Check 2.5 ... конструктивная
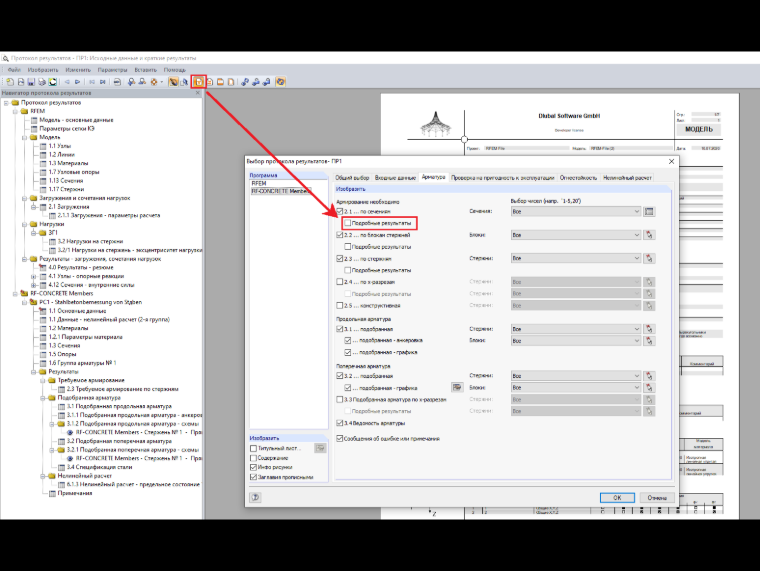This screenshot has width=760, height=571. pyautogui.click(x=340, y=305)
